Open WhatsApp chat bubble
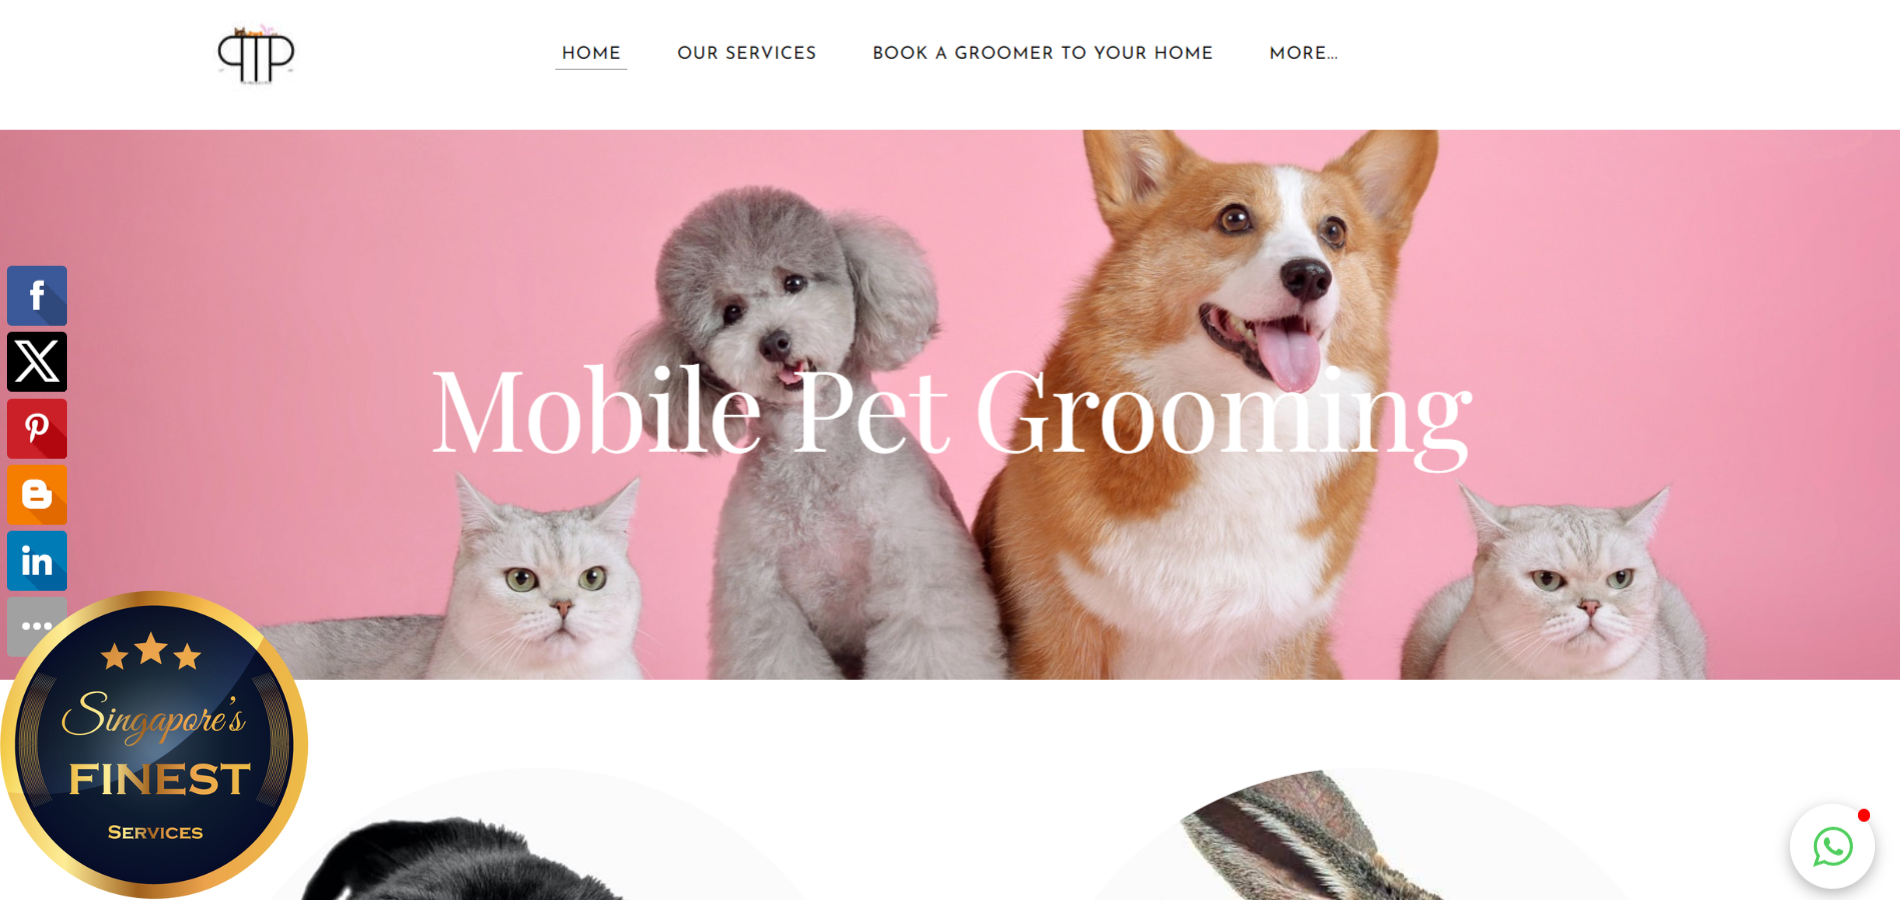Screen dimensions: 1900x900 pos(1832,847)
